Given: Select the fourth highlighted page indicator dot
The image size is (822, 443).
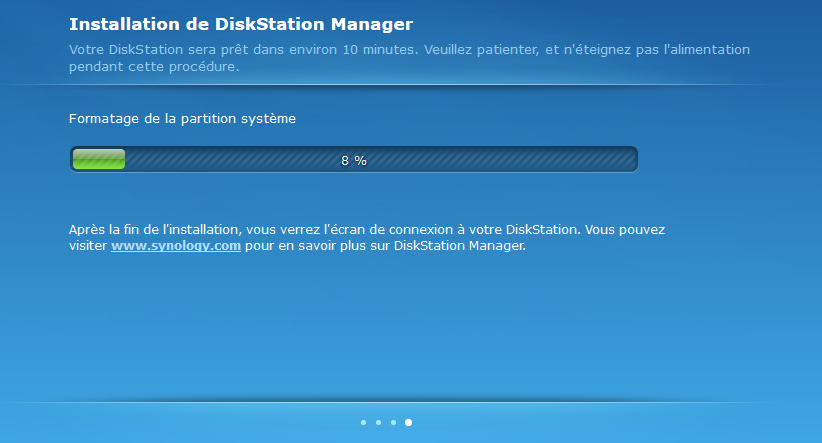Looking at the screenshot, I should pyautogui.click(x=408, y=423).
